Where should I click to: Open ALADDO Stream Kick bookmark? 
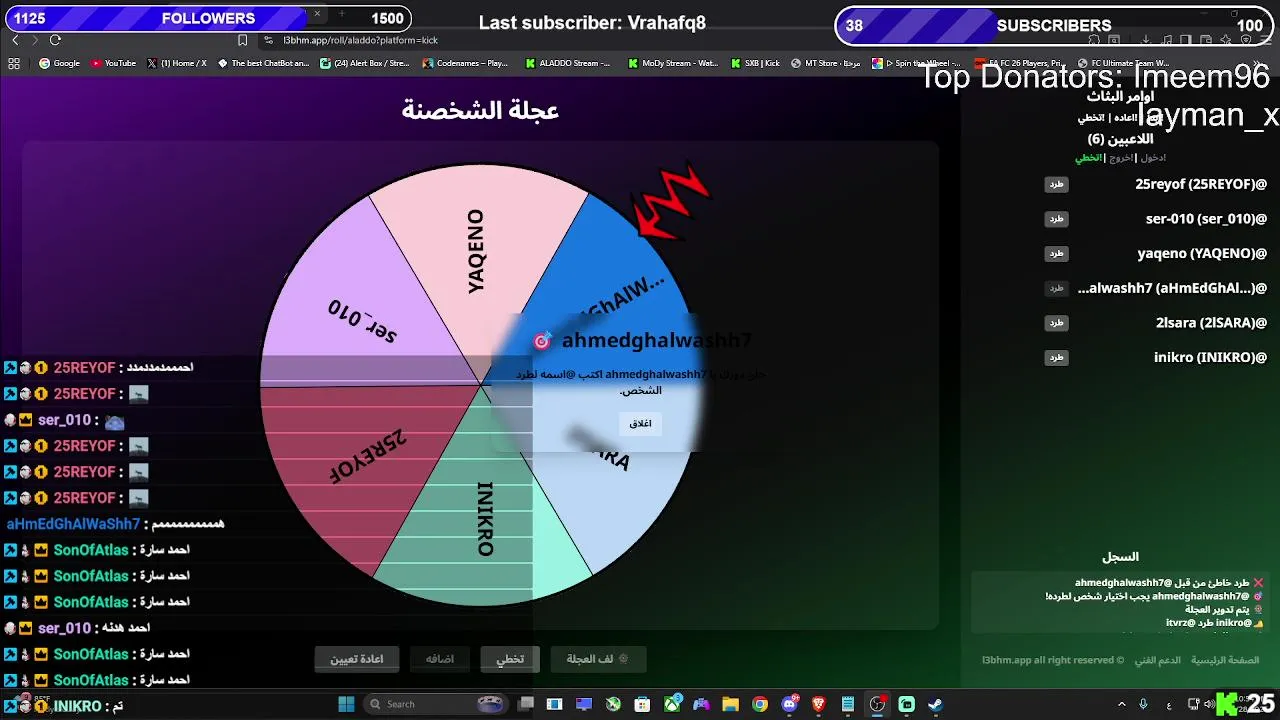tap(568, 63)
